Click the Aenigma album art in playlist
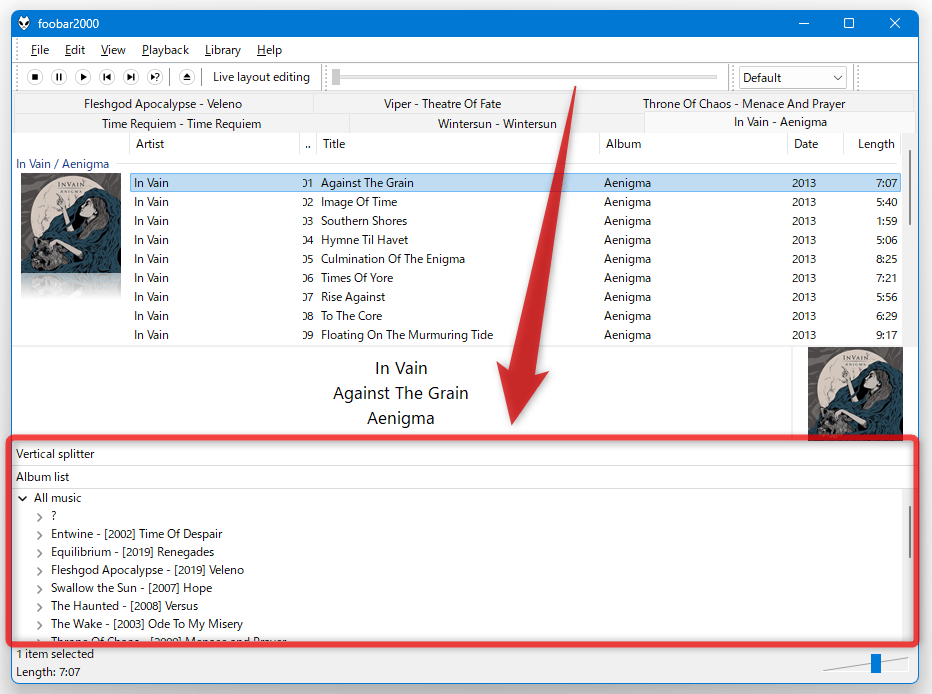The width and height of the screenshot is (932, 694). [x=71, y=223]
